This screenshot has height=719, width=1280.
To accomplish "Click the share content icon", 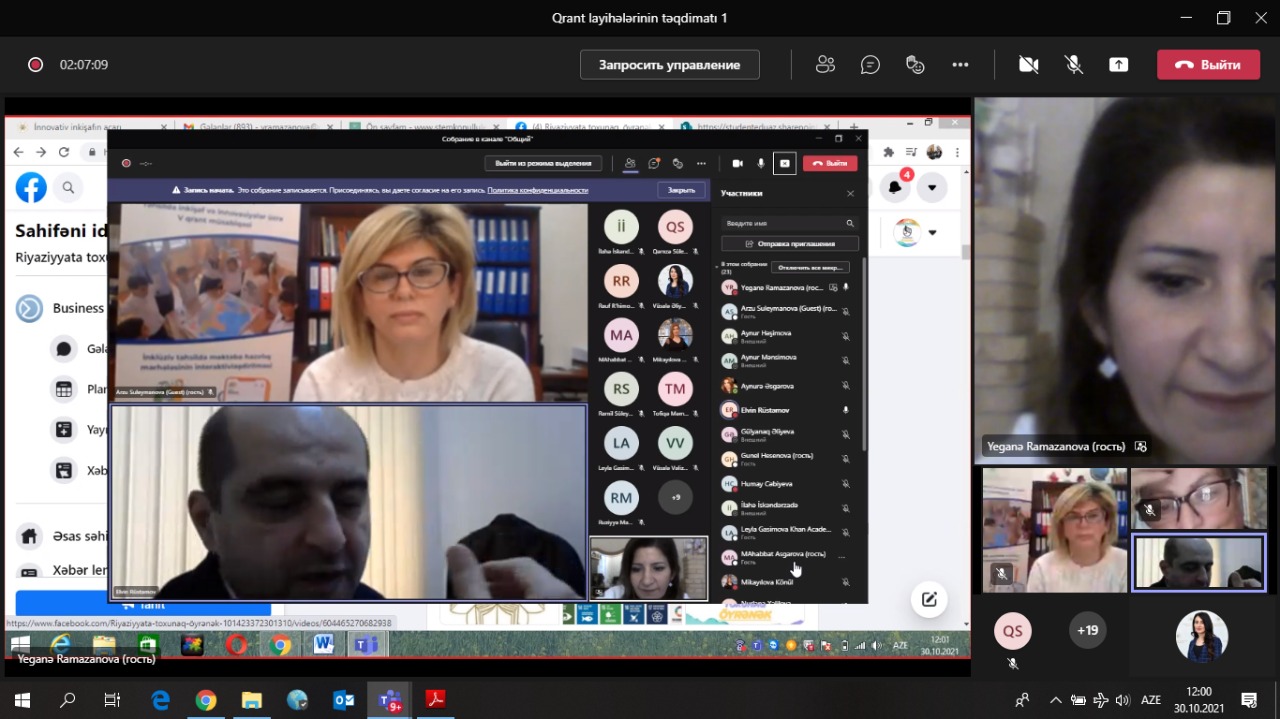I will coord(1118,65).
